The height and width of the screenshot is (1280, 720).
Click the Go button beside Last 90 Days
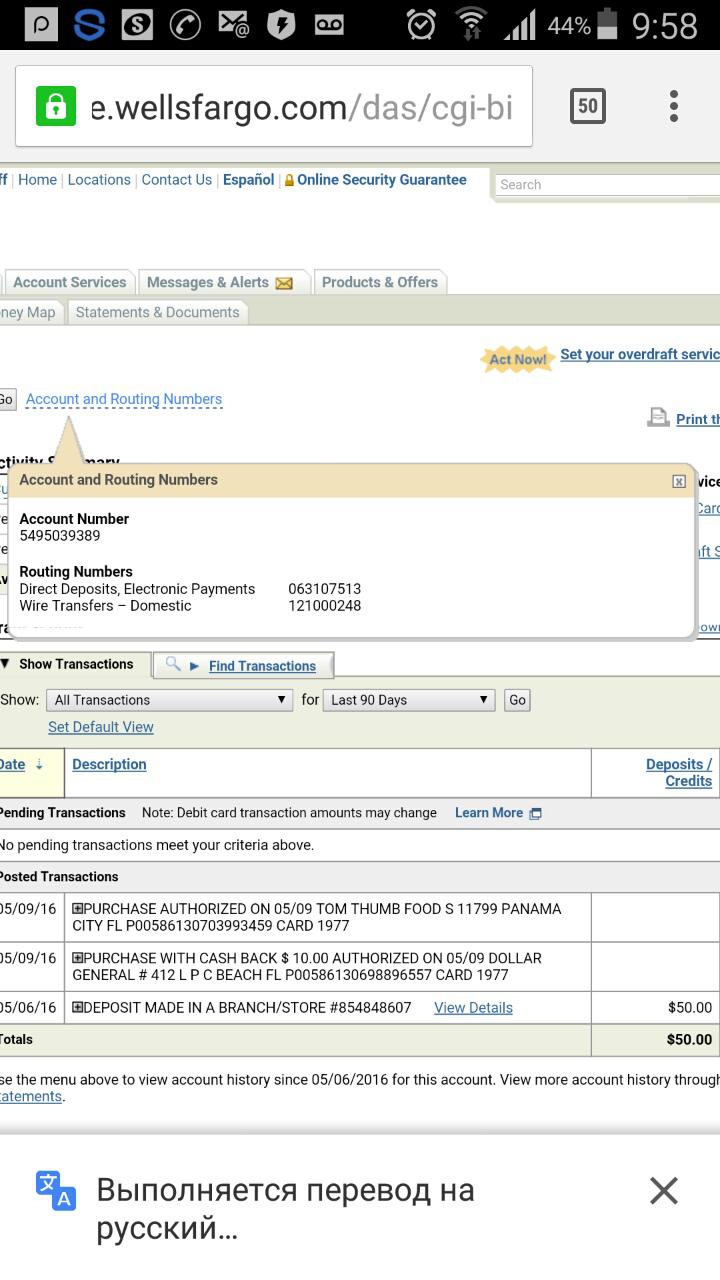(517, 700)
